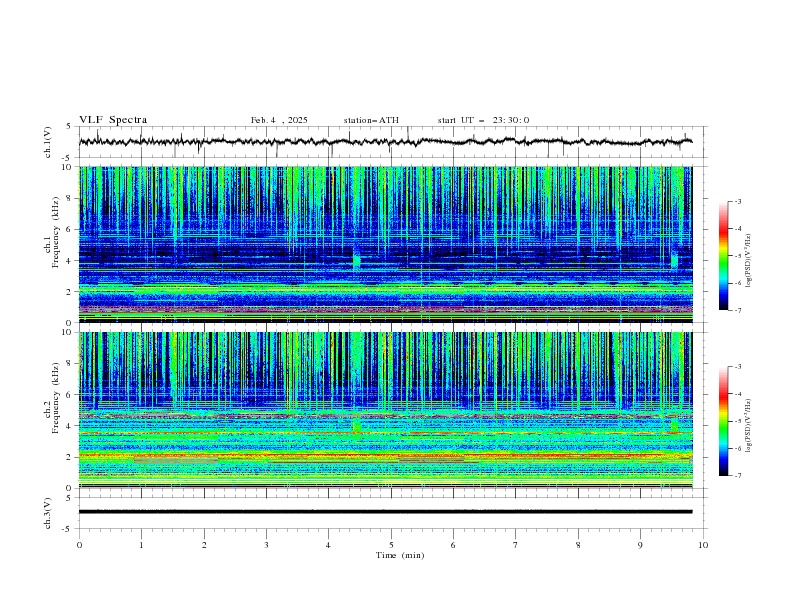Click the green 4 kHz burst near 4.4 min in ch.1
The image size is (792, 612).
[x=357, y=261]
